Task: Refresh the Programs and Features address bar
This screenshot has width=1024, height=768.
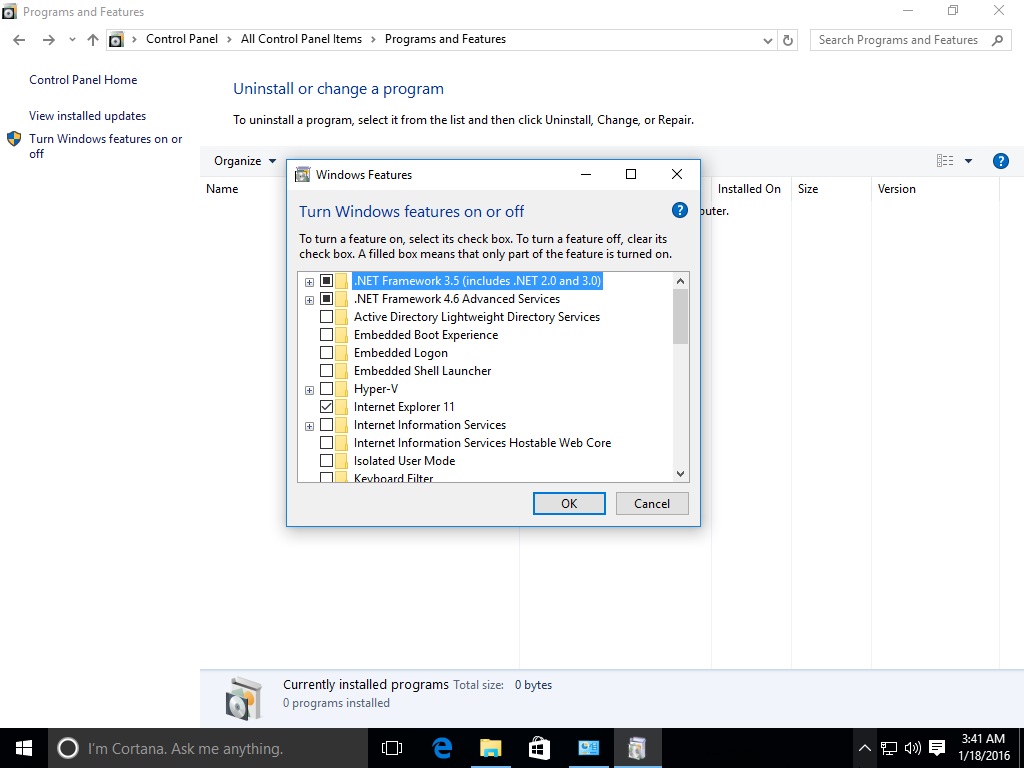Action: (x=788, y=40)
